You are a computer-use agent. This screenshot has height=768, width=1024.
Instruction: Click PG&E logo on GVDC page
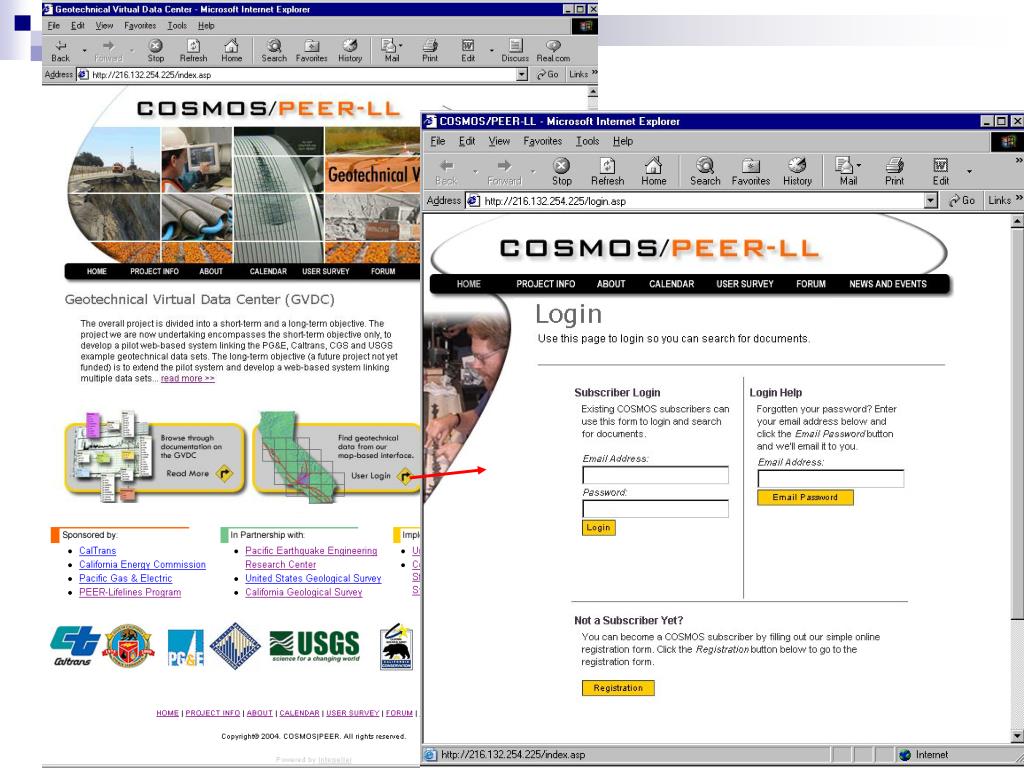click(x=185, y=647)
